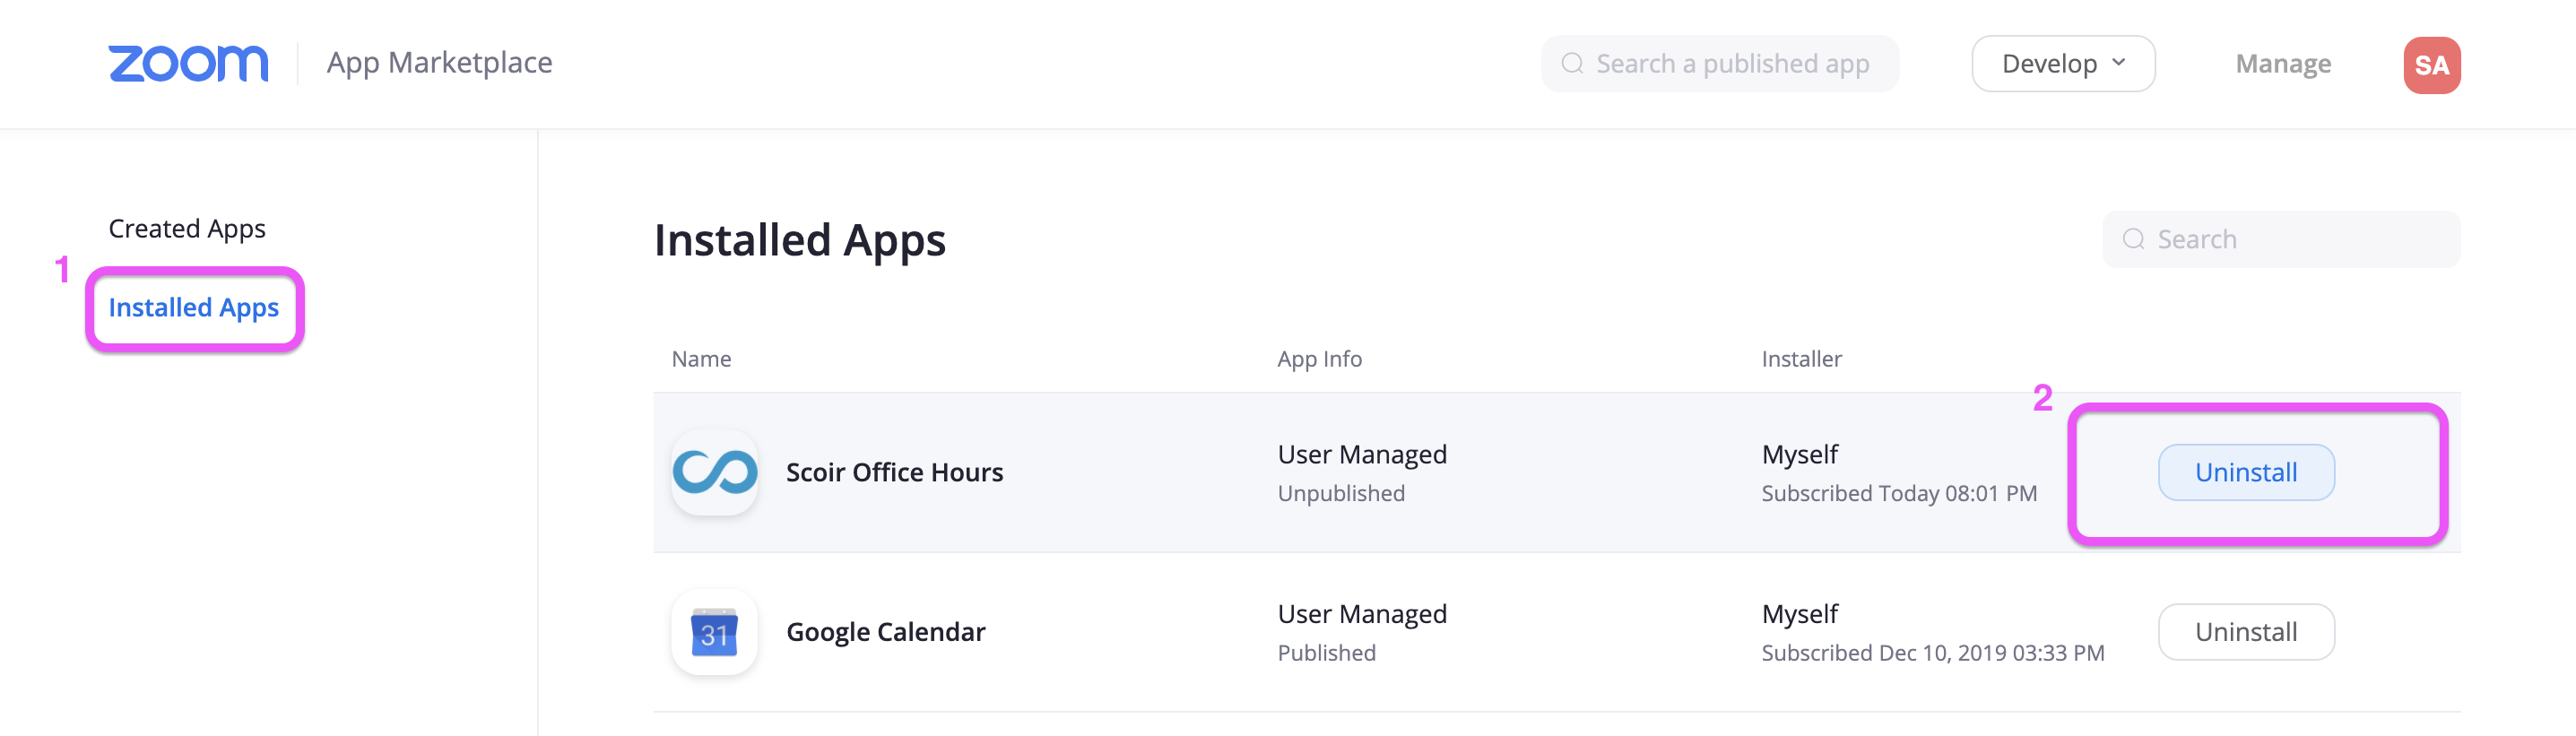Click 'User Managed' in Scoir Office Hours row

pyautogui.click(x=1362, y=455)
